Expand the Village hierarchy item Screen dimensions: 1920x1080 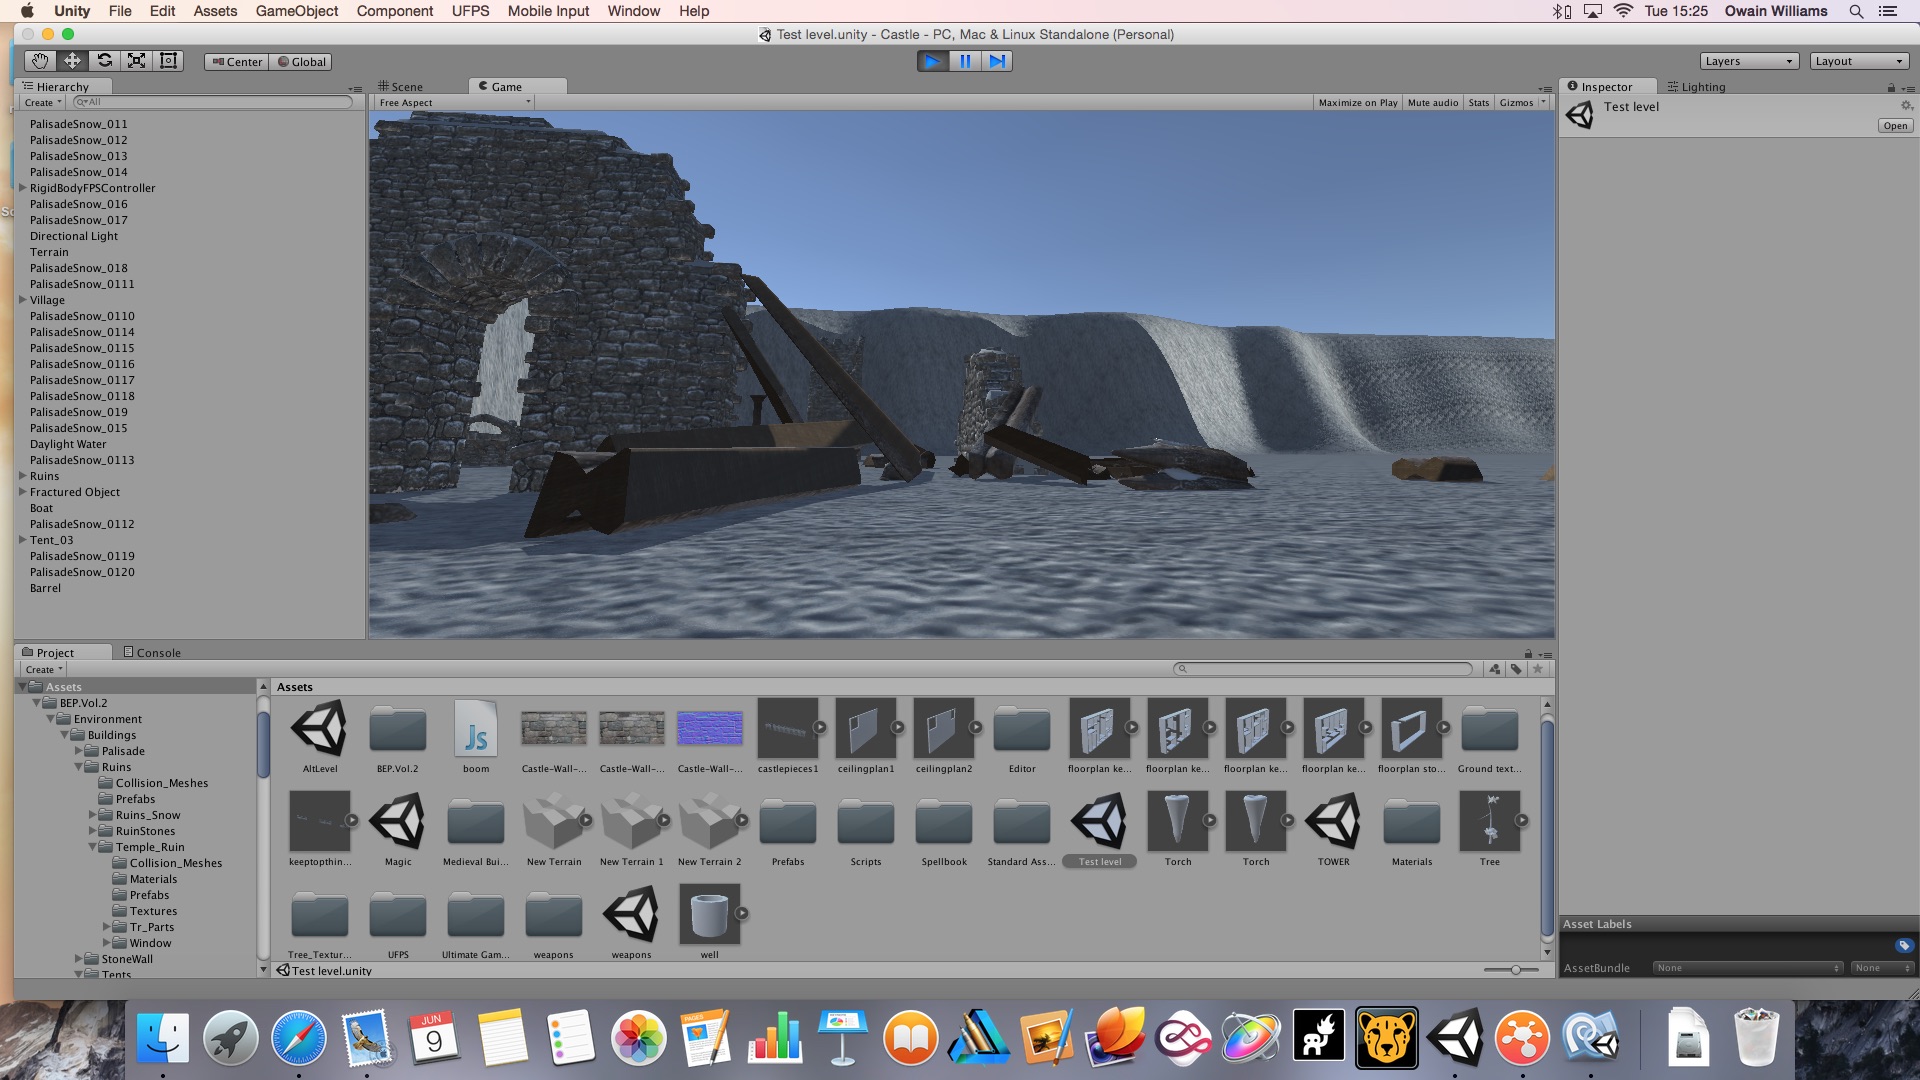[x=22, y=300]
